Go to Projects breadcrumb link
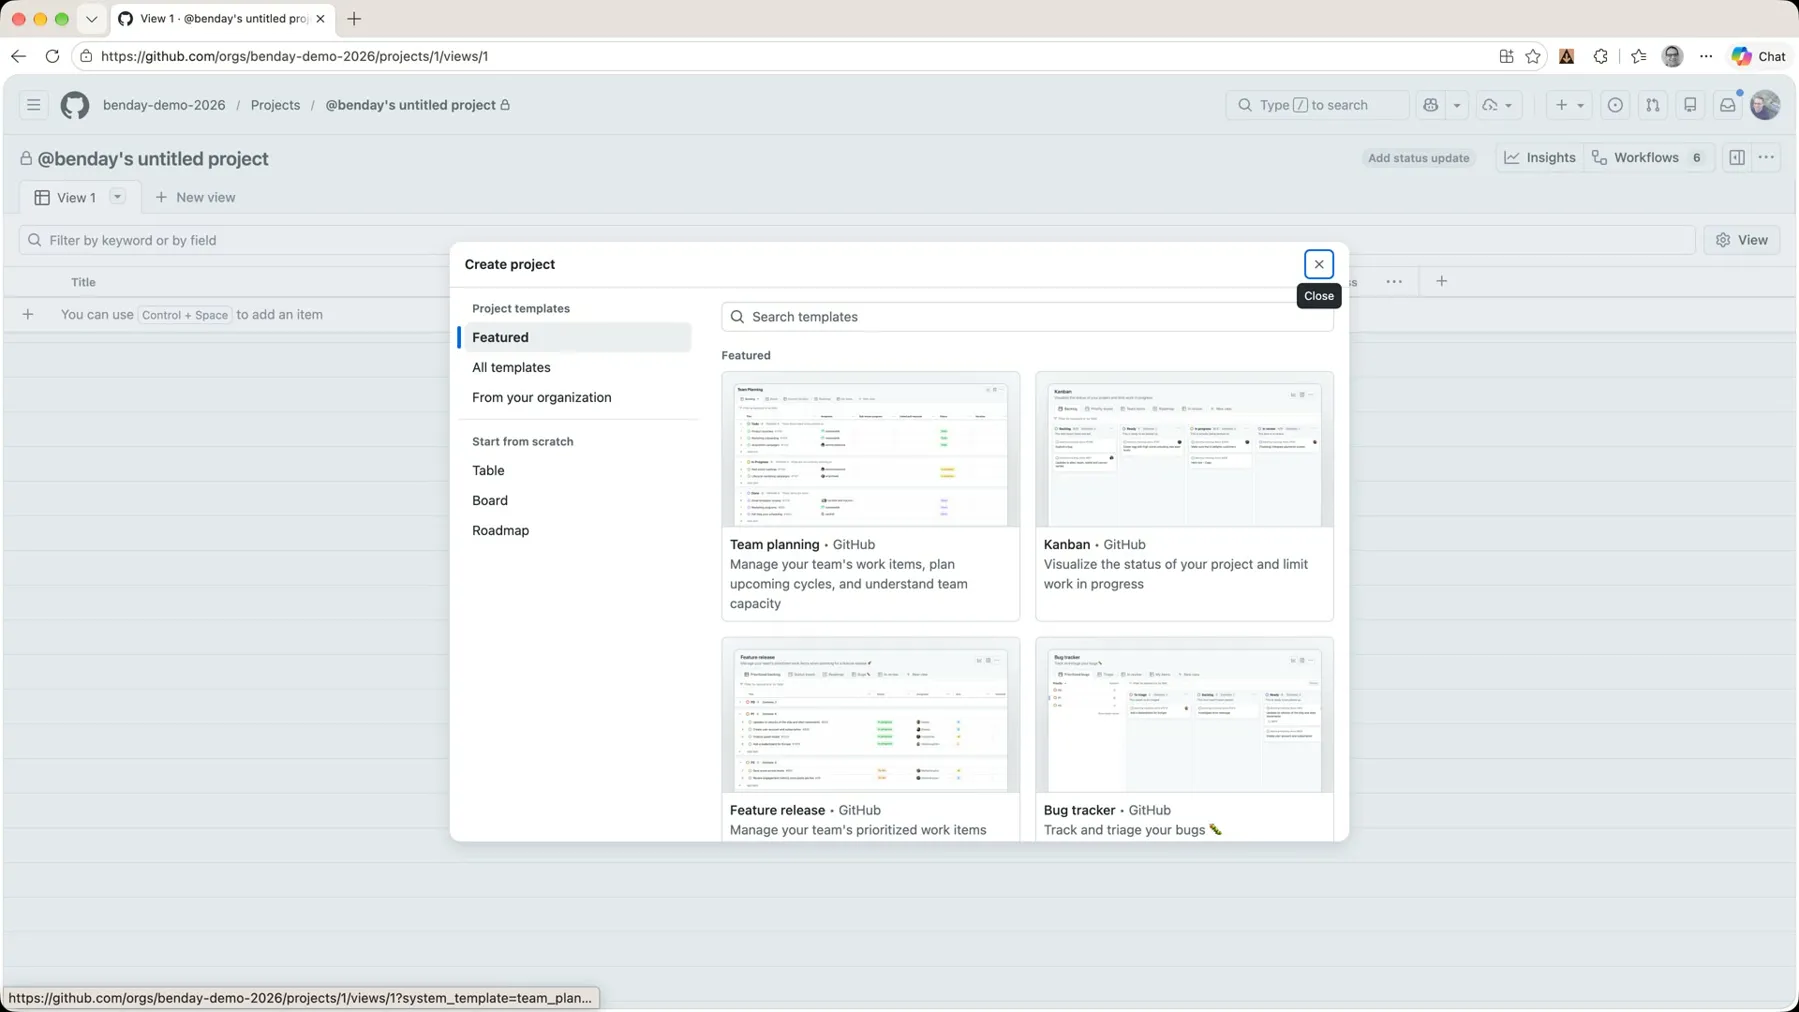Viewport: 1799px width, 1012px height. coord(275,105)
